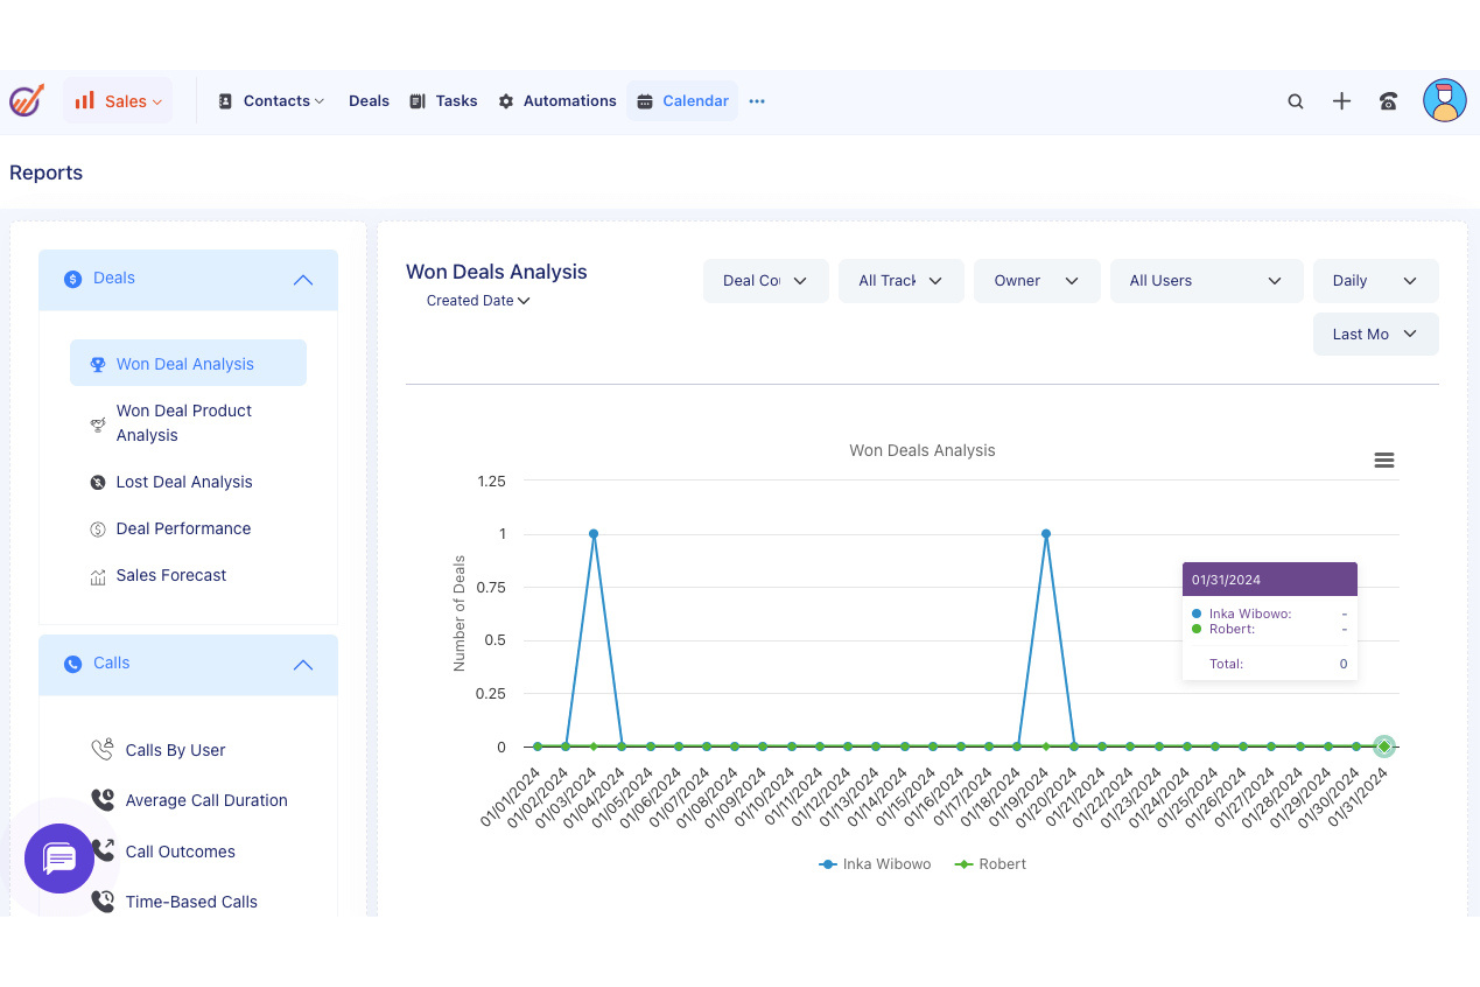
Task: Open the Deals item in the top navigation
Action: point(368,100)
